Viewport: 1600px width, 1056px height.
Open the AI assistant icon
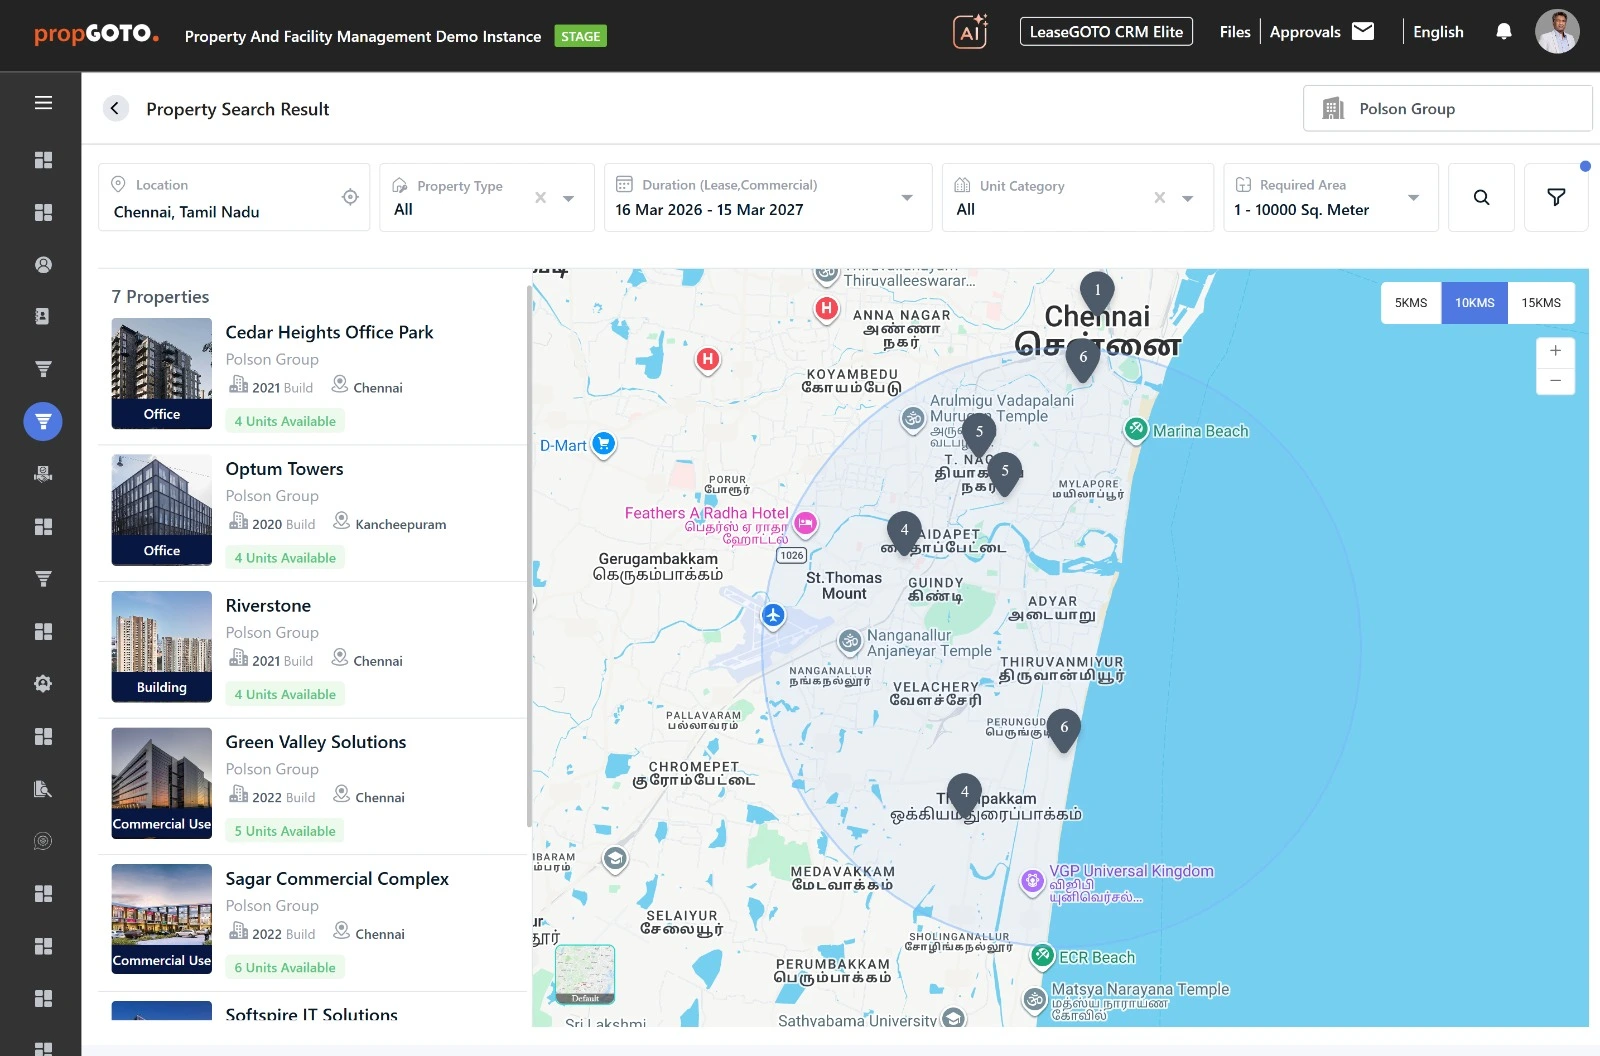click(x=970, y=32)
